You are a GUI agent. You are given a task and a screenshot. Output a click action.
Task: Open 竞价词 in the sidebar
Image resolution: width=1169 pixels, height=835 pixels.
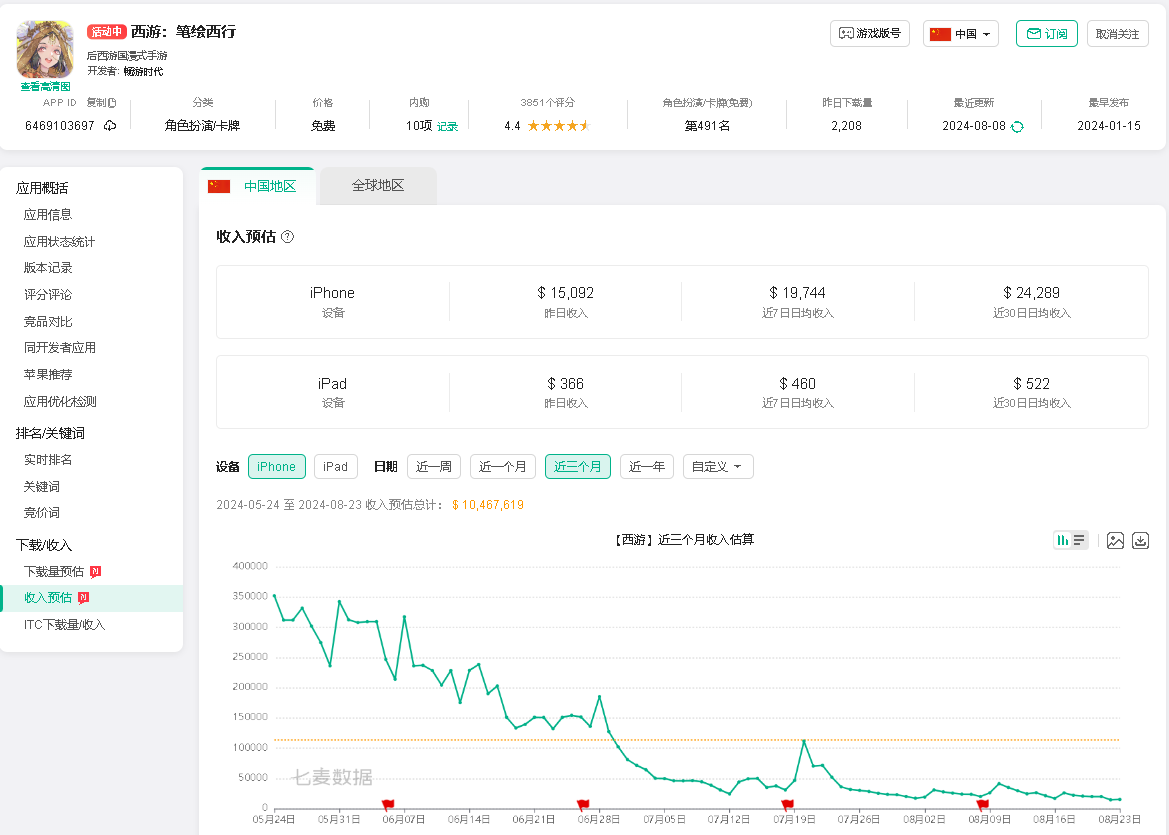click(x=42, y=512)
